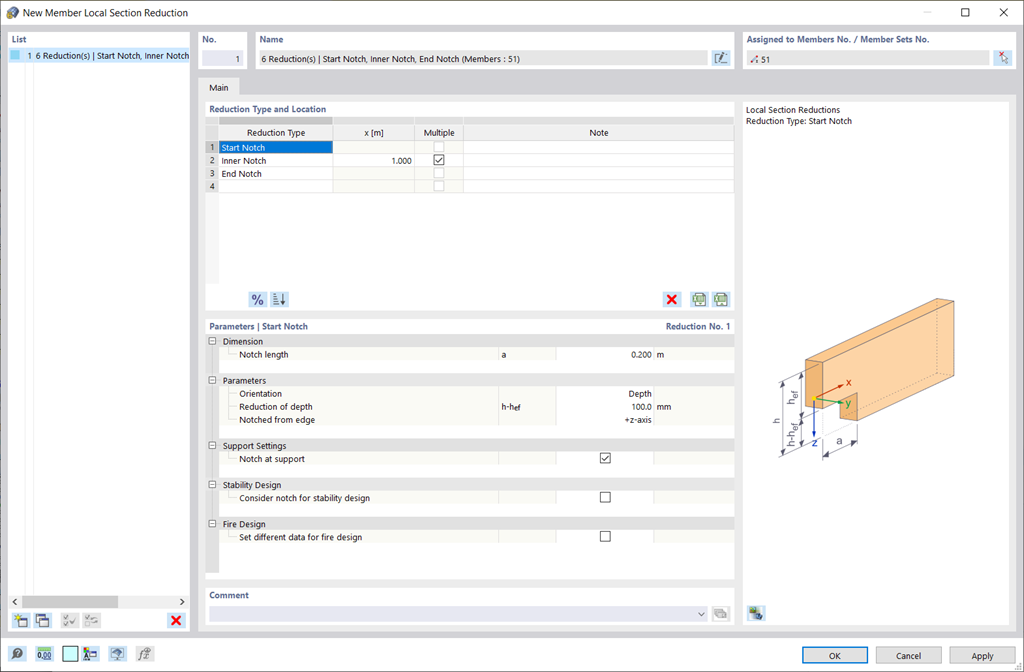
Task: Select reduction 1 in the List panel
Action: click(x=90, y=55)
